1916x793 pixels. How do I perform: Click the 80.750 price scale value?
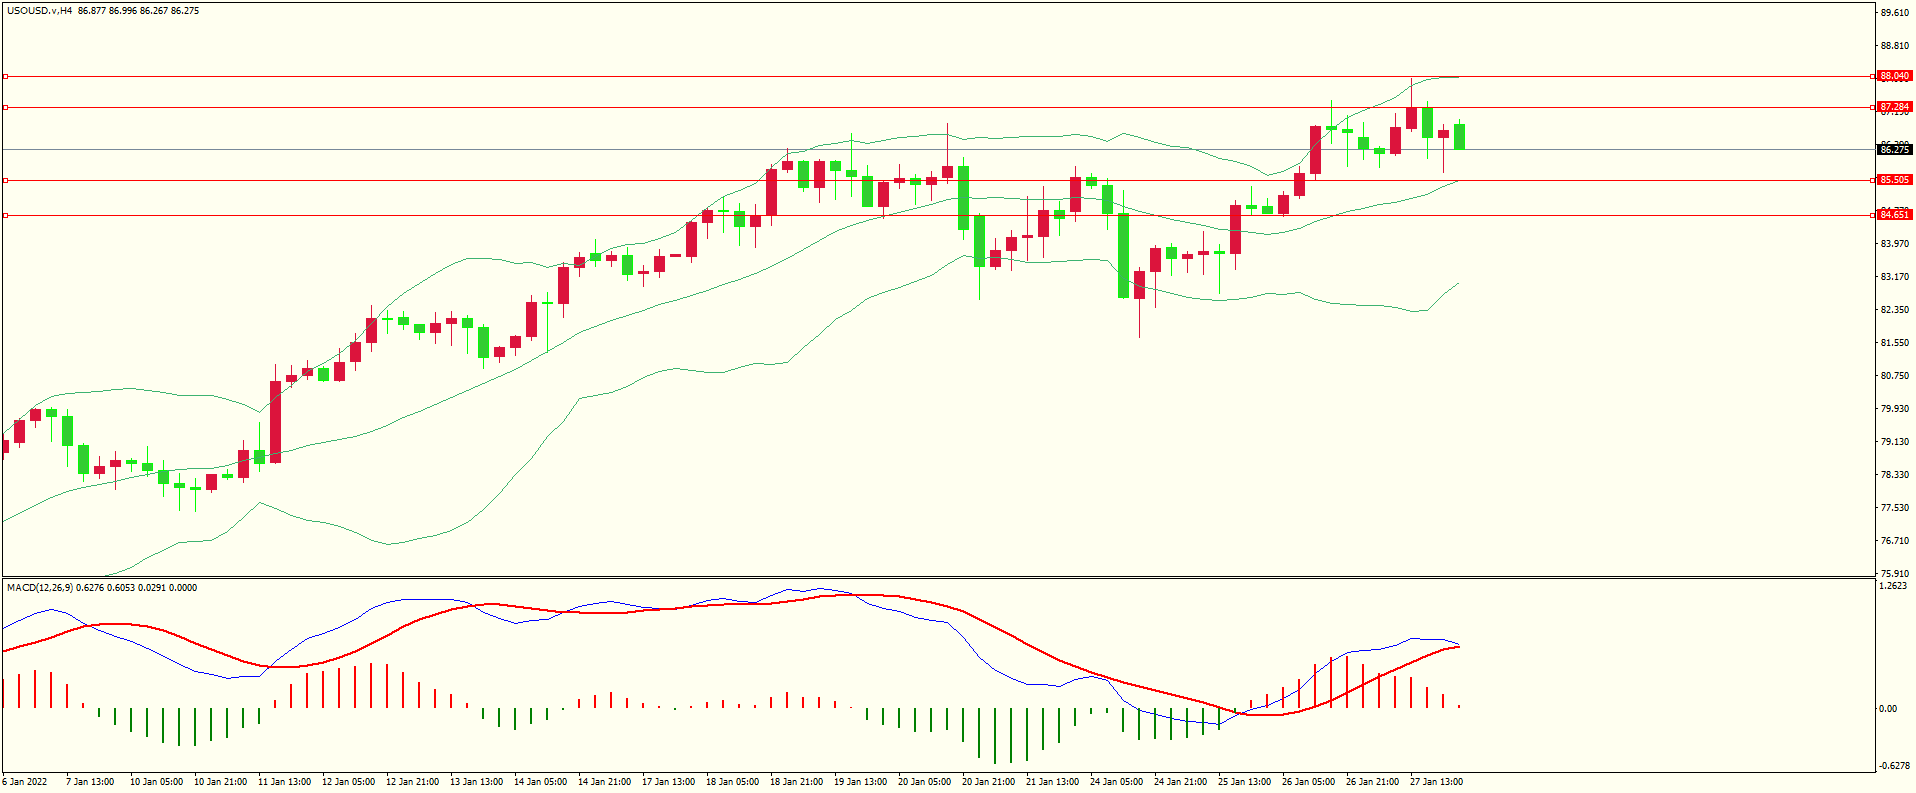[1895, 376]
